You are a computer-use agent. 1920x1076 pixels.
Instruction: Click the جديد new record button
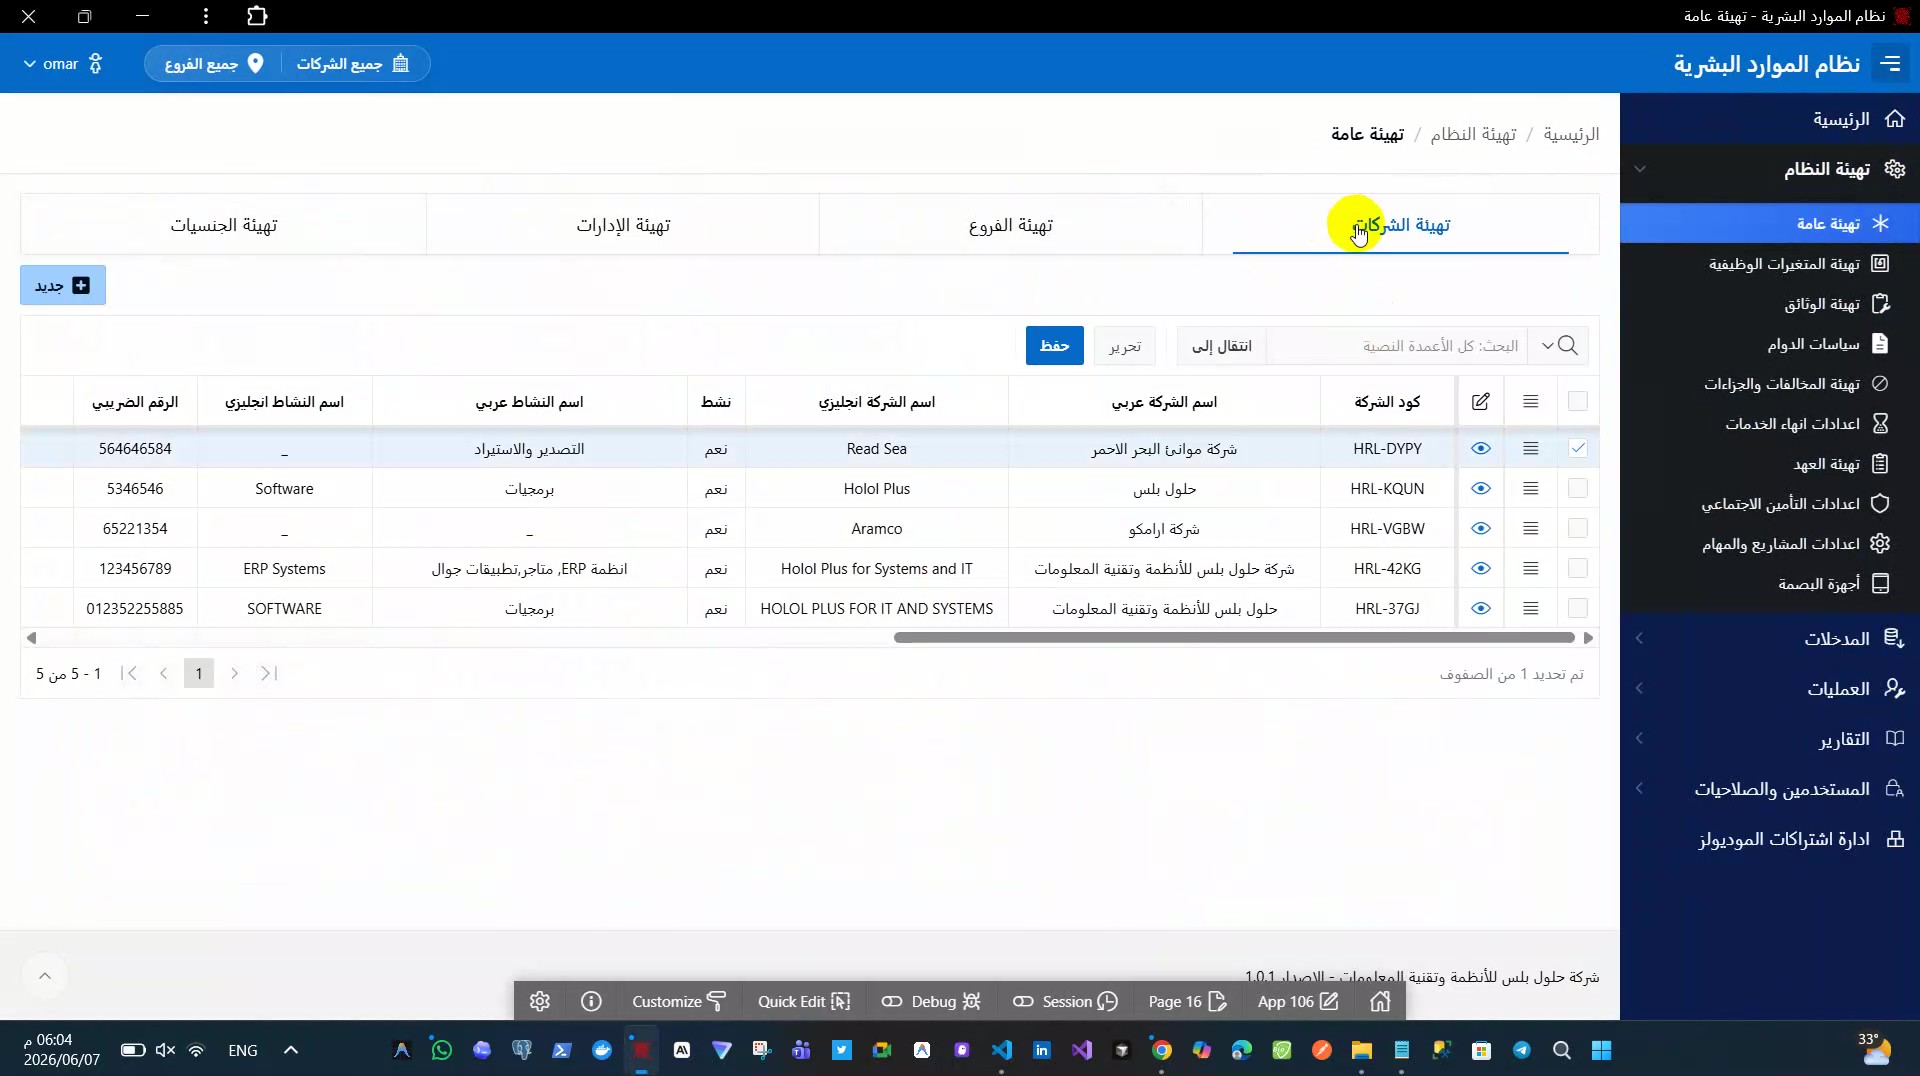pos(63,285)
